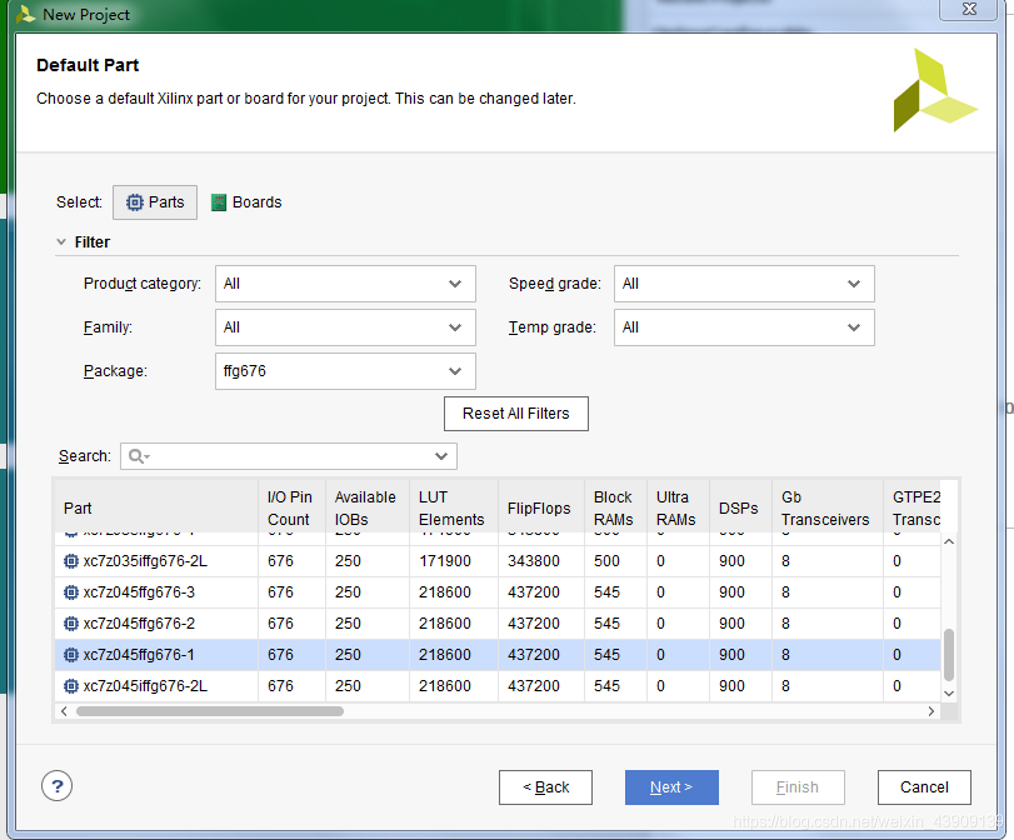Sort by Gb Transceivers column header
The image size is (1014, 840).
click(x=827, y=508)
